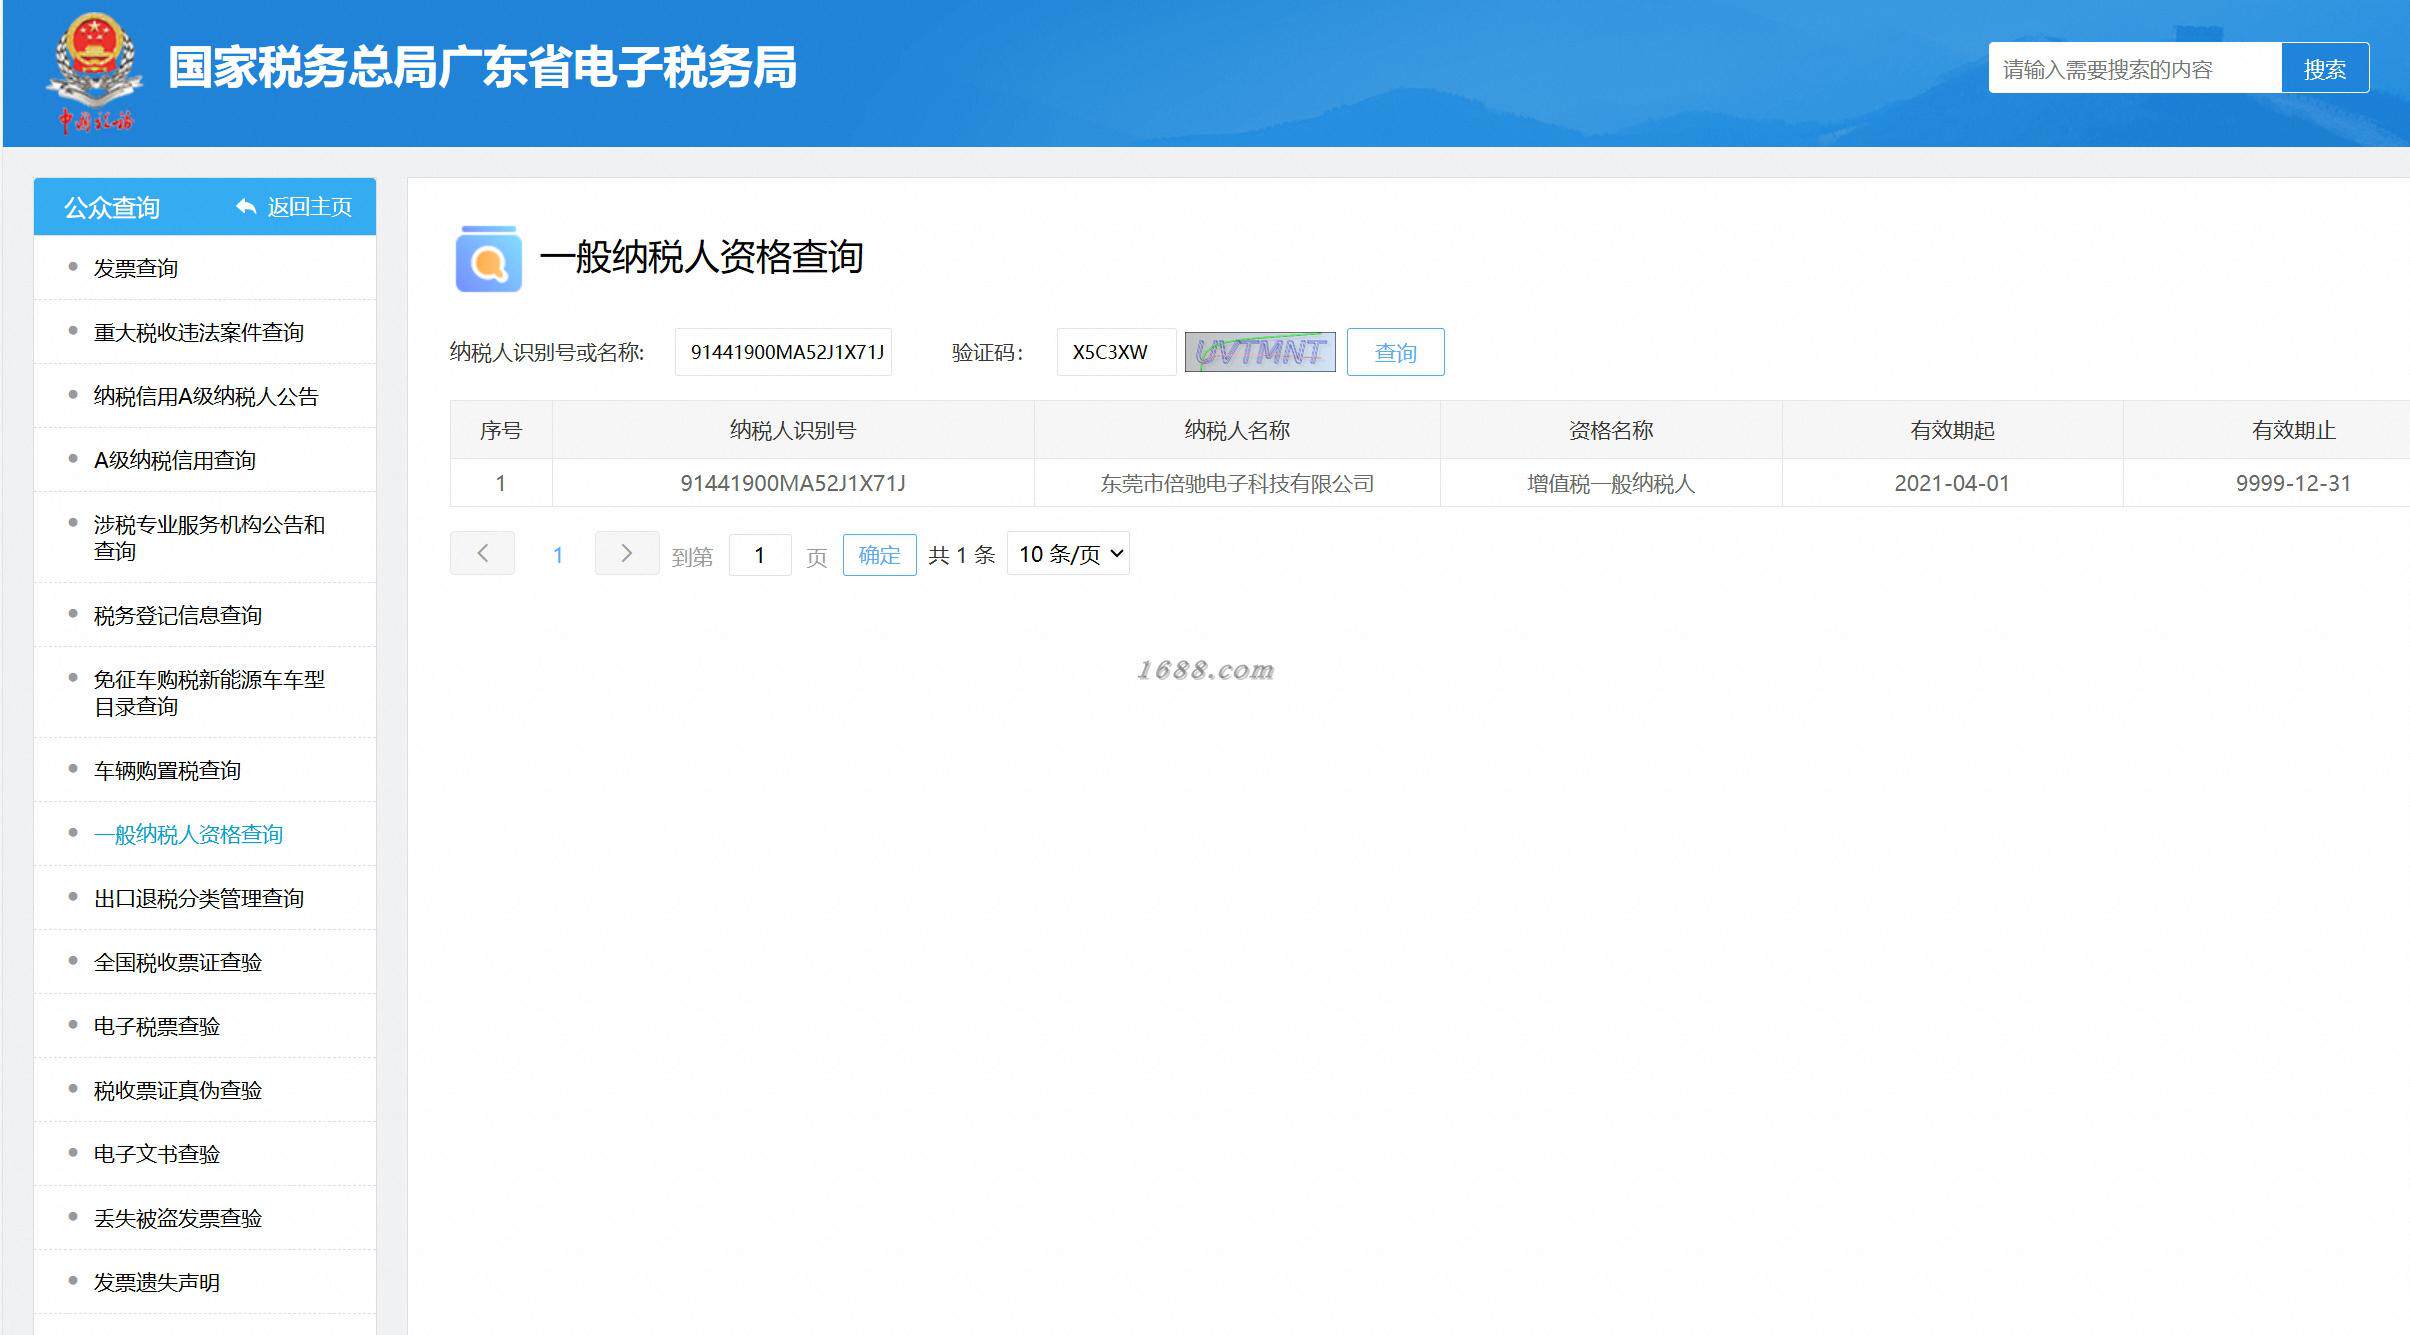Image resolution: width=2410 pixels, height=1335 pixels.
Task: Click page number 1 link
Action: pyautogui.click(x=558, y=555)
